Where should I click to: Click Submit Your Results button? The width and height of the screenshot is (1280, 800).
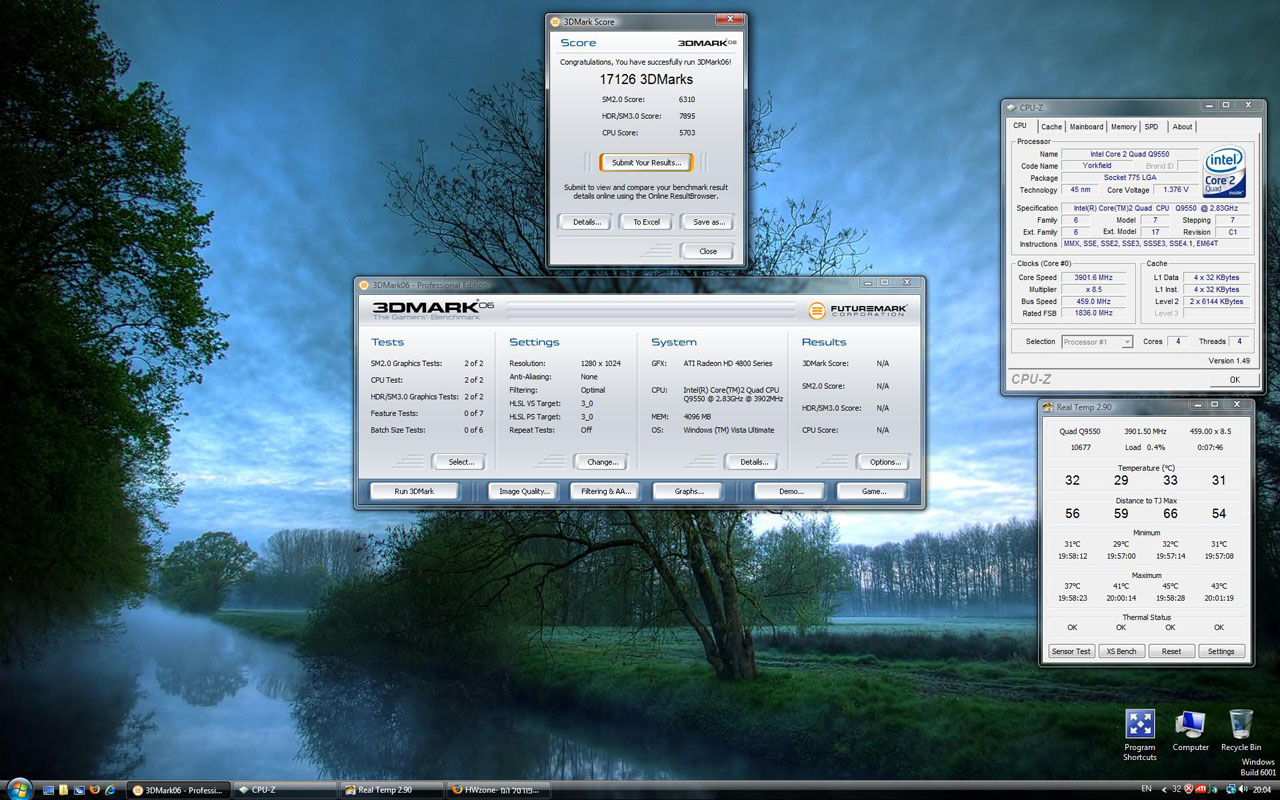coord(645,162)
